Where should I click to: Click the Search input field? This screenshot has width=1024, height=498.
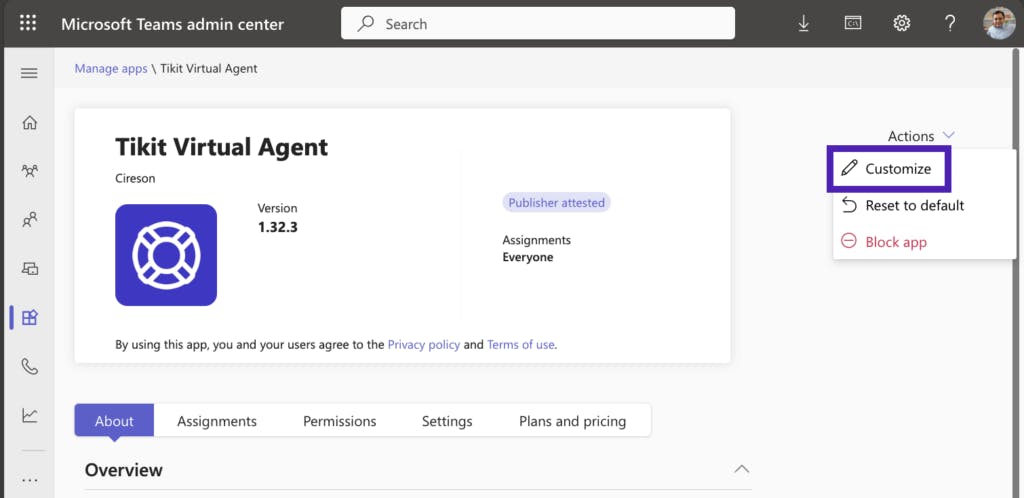[538, 24]
